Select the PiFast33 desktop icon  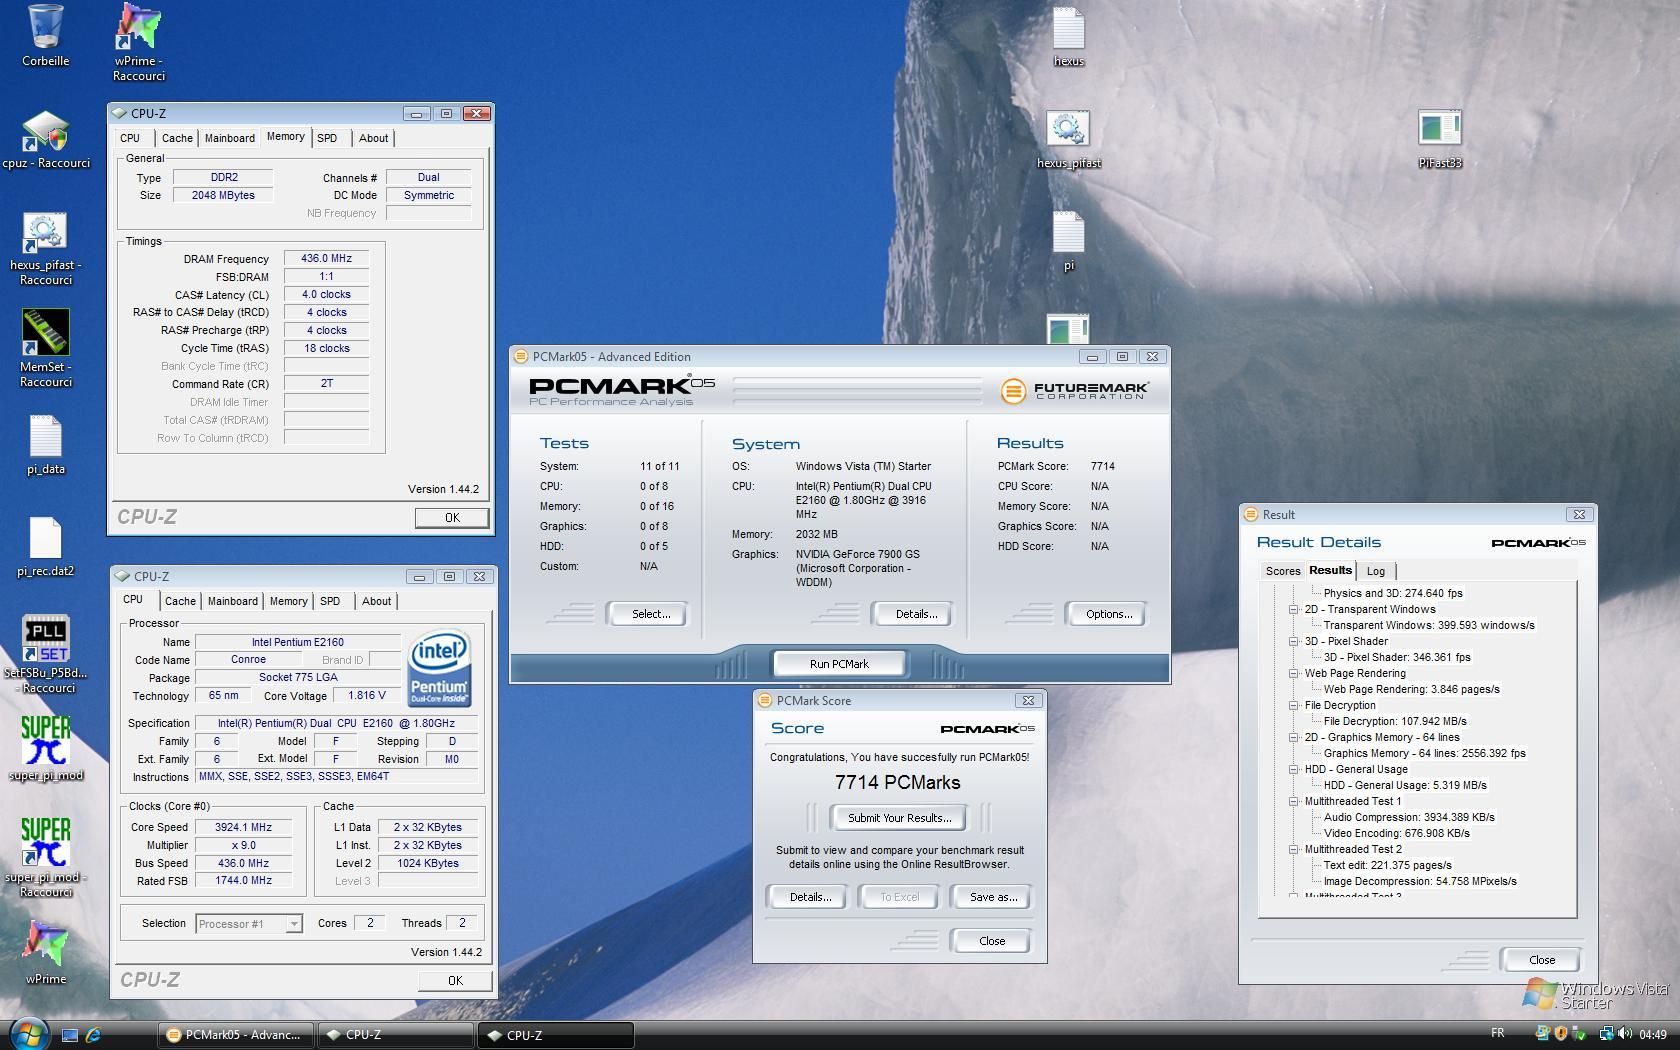coord(1440,129)
